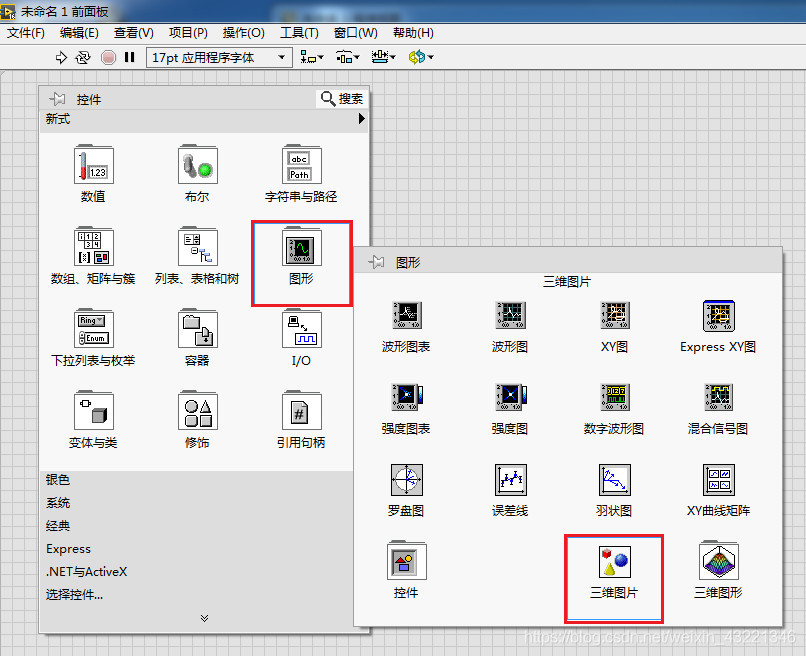Open the I/O controls palette
806x656 pixels.
301,329
